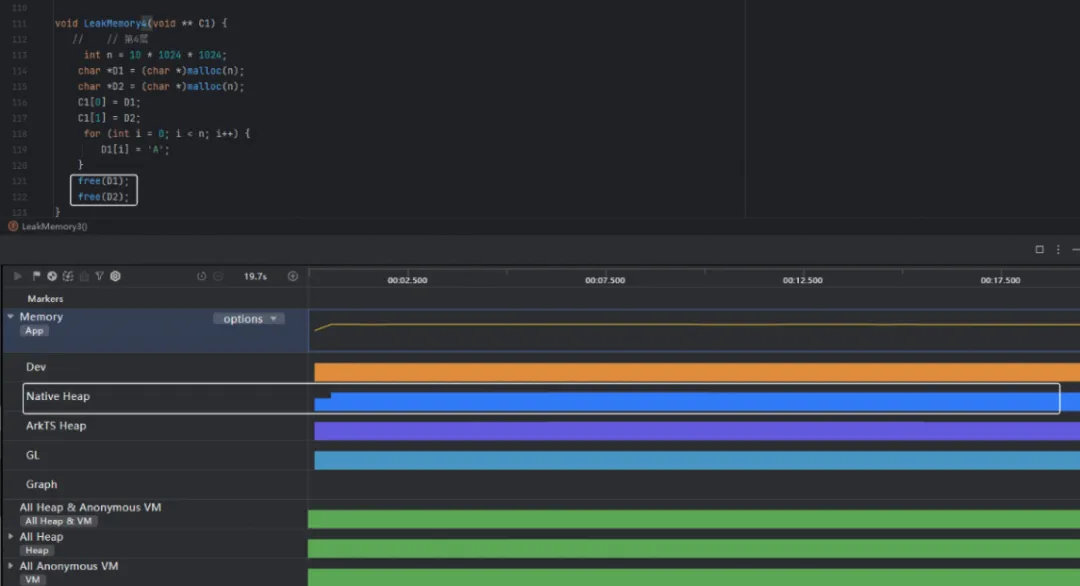
Task: Click the 00:02.500 timeline tick label
Action: point(407,280)
